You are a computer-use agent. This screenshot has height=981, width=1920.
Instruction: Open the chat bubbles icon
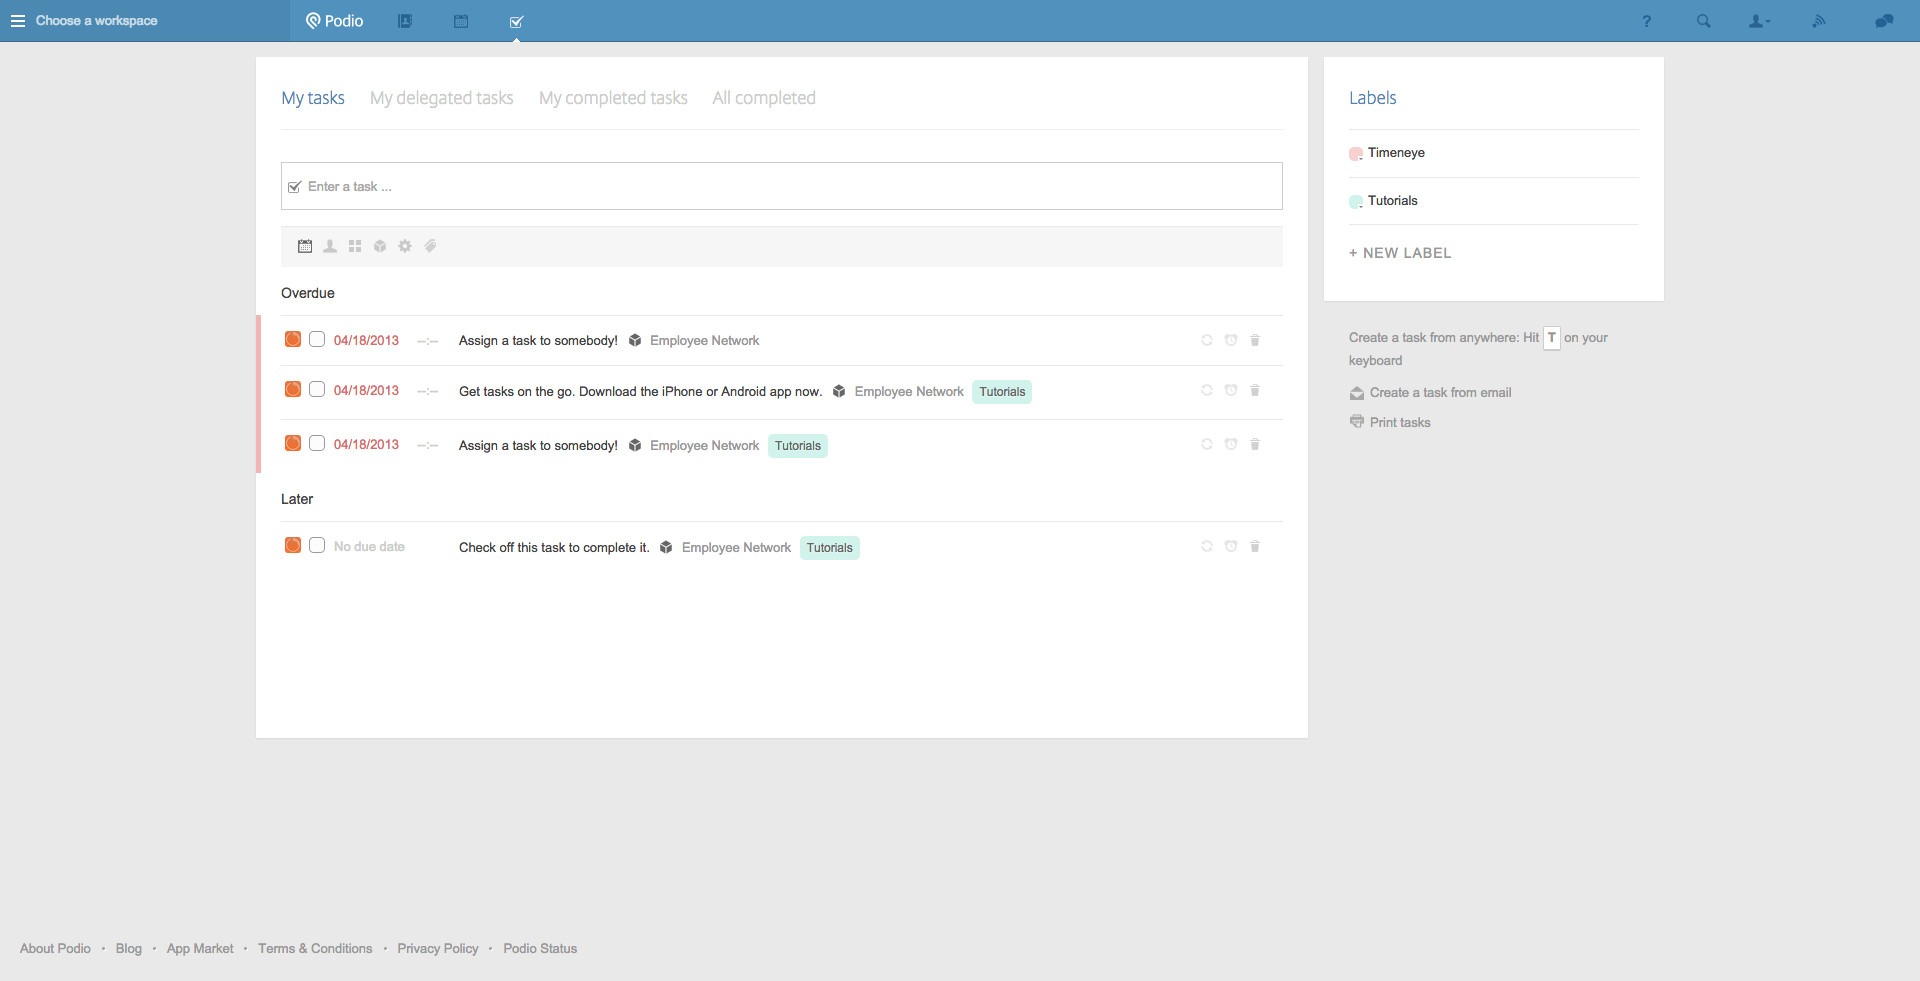coord(1884,21)
